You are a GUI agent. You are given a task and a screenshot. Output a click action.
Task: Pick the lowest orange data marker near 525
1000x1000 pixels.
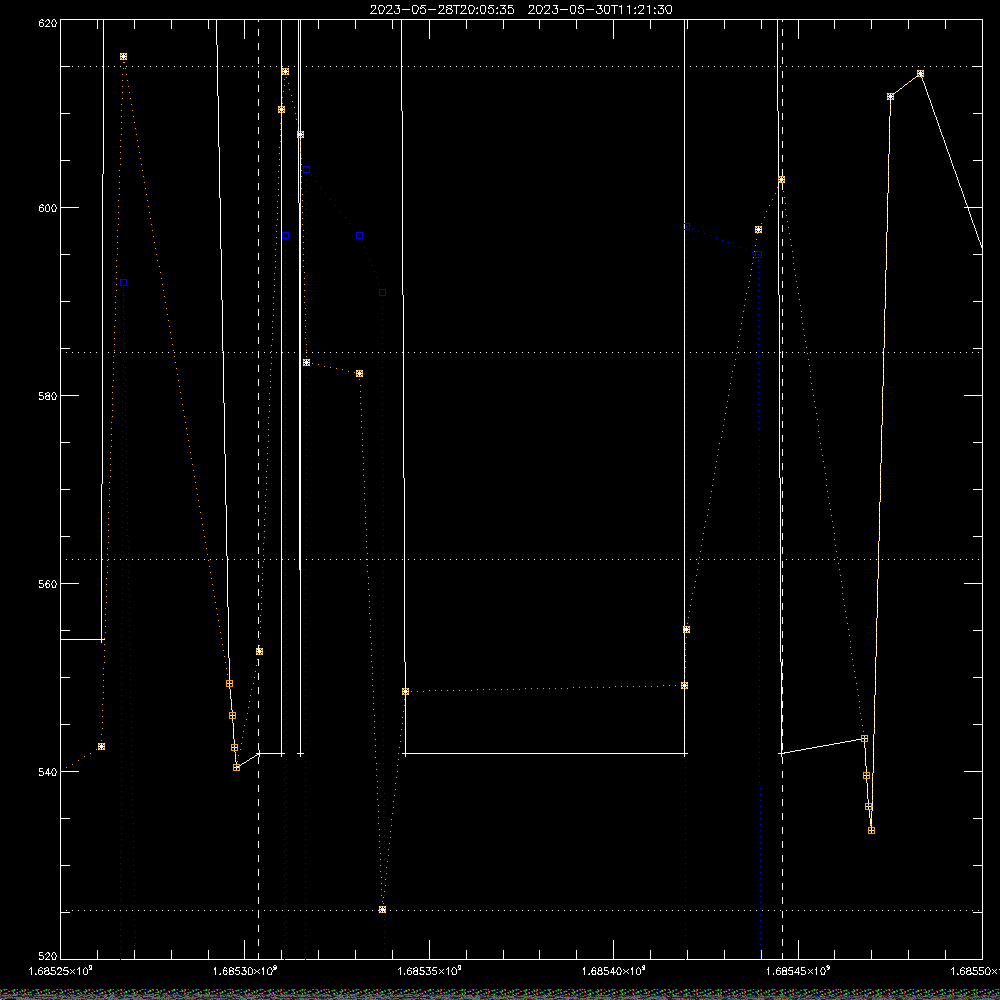382,909
